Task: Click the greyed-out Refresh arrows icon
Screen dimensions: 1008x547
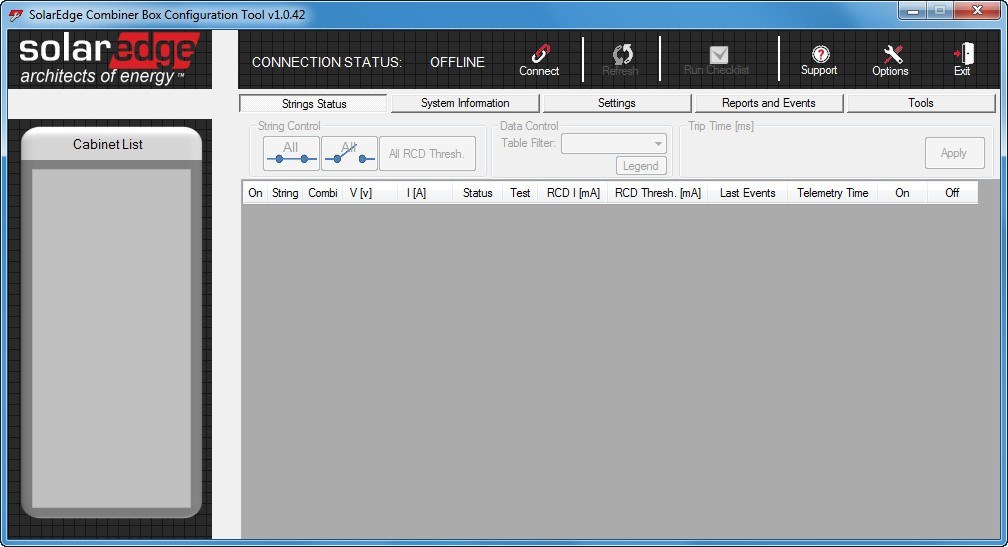Action: point(622,54)
